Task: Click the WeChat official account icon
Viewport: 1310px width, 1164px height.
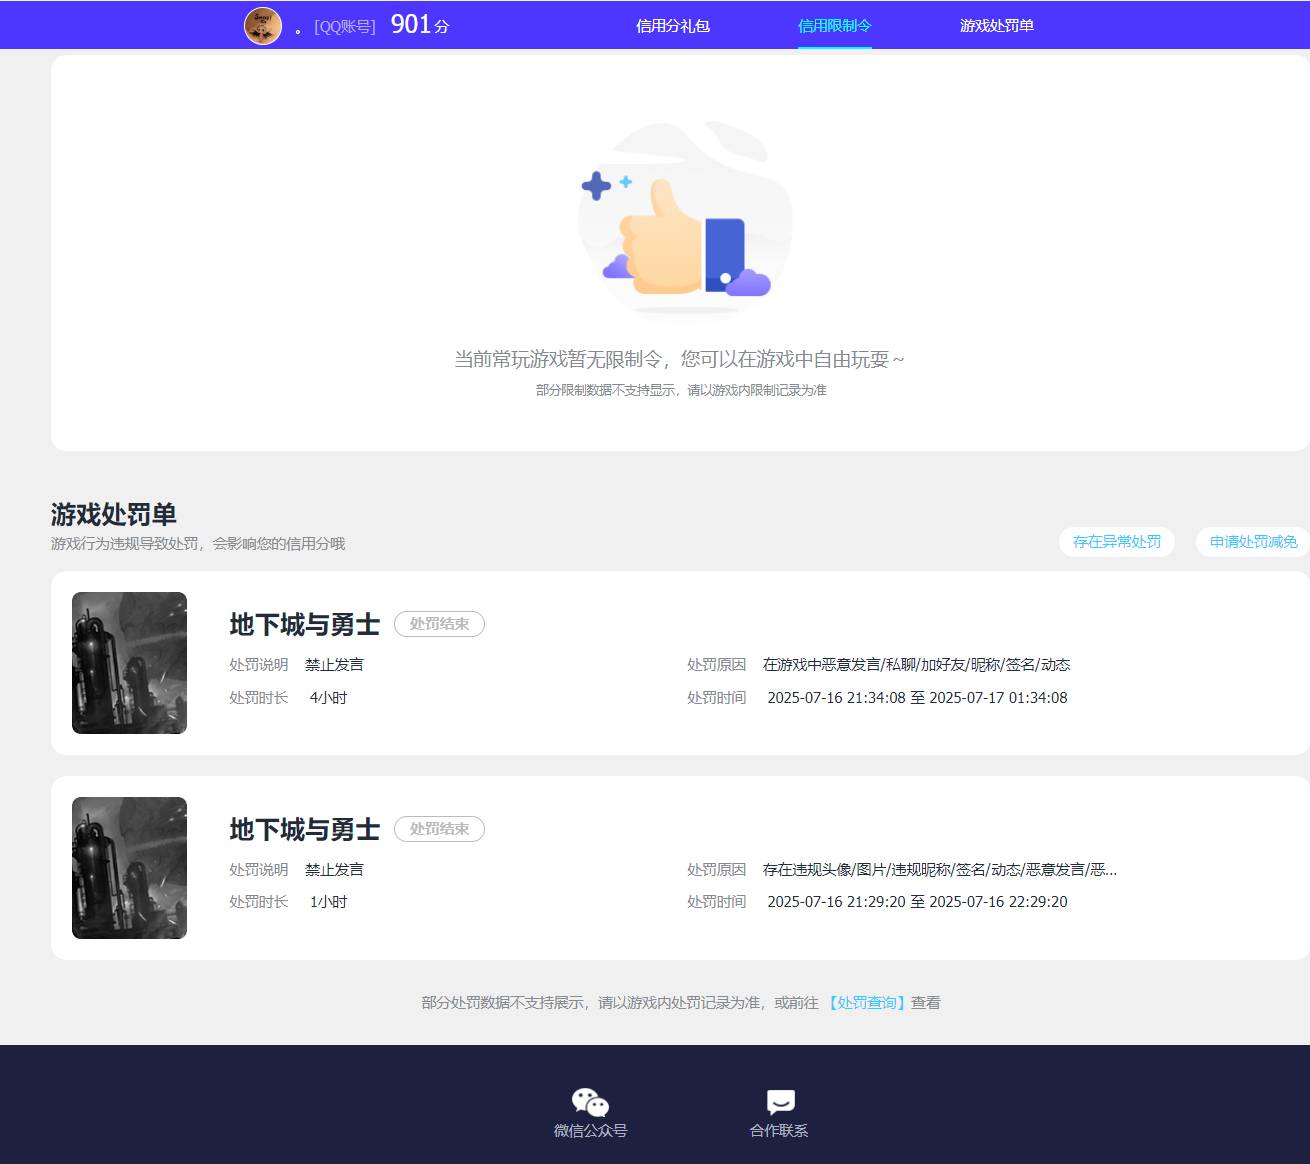Action: (590, 1102)
